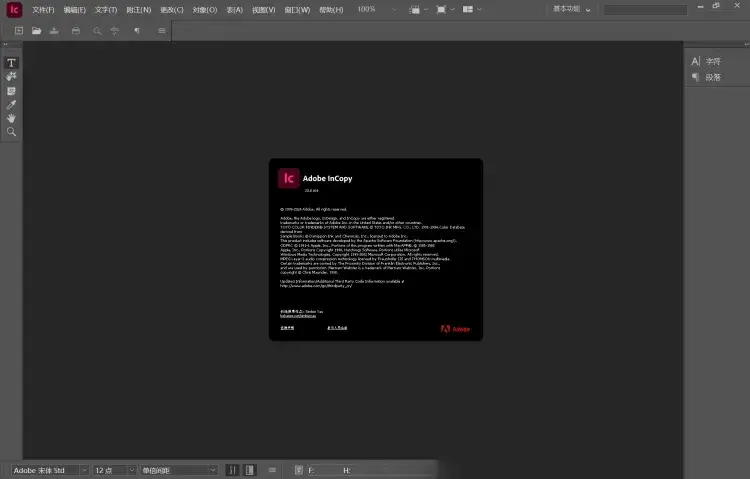Select the Note tool in the toolbox
This screenshot has width=750, height=479.
pyautogui.click(x=11, y=91)
